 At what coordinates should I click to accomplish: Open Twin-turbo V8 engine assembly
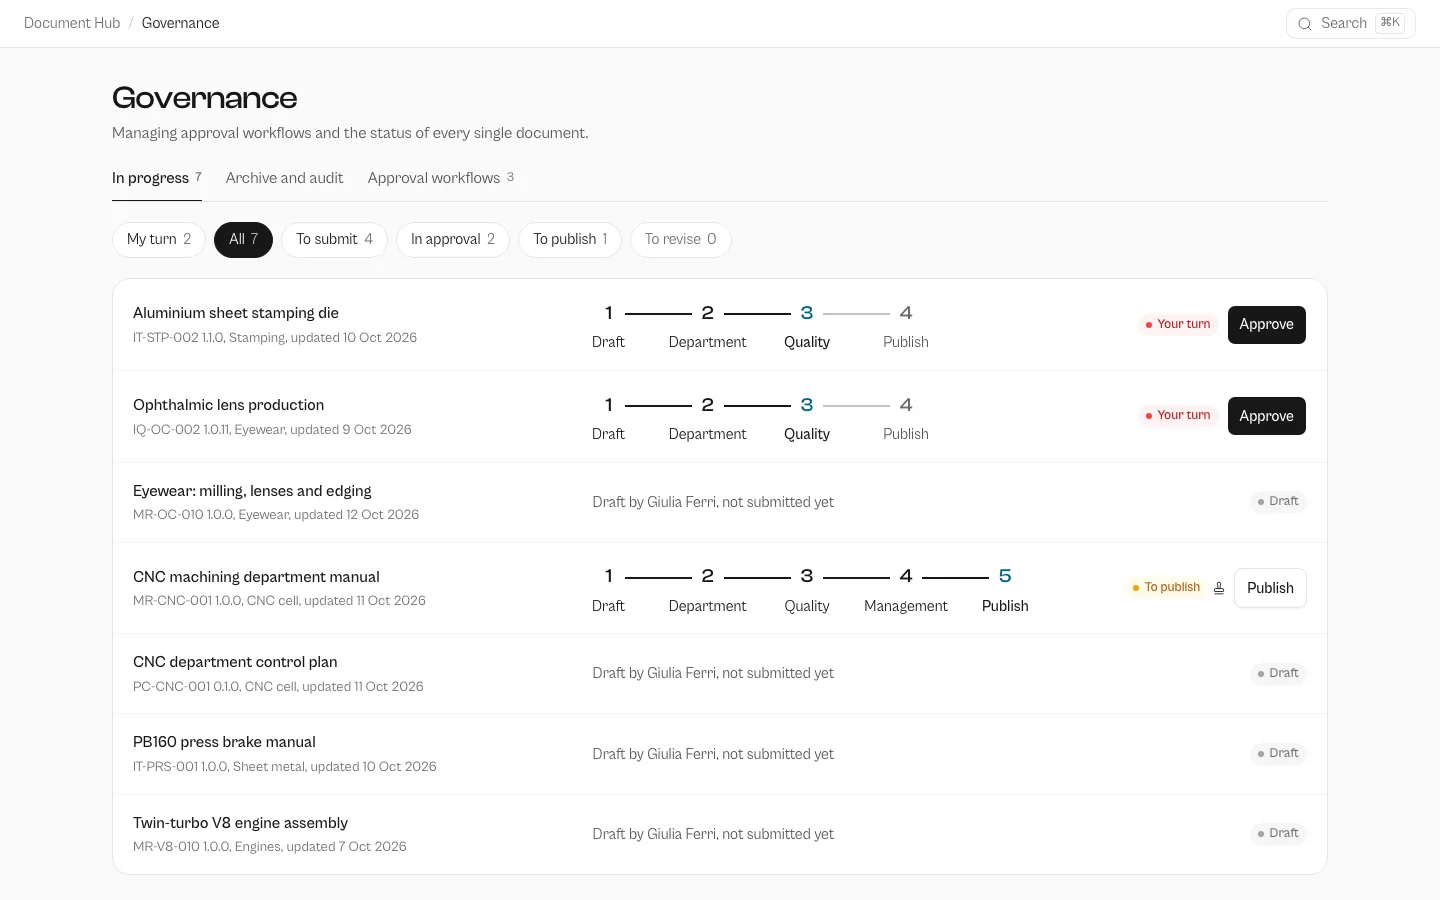tap(240, 823)
